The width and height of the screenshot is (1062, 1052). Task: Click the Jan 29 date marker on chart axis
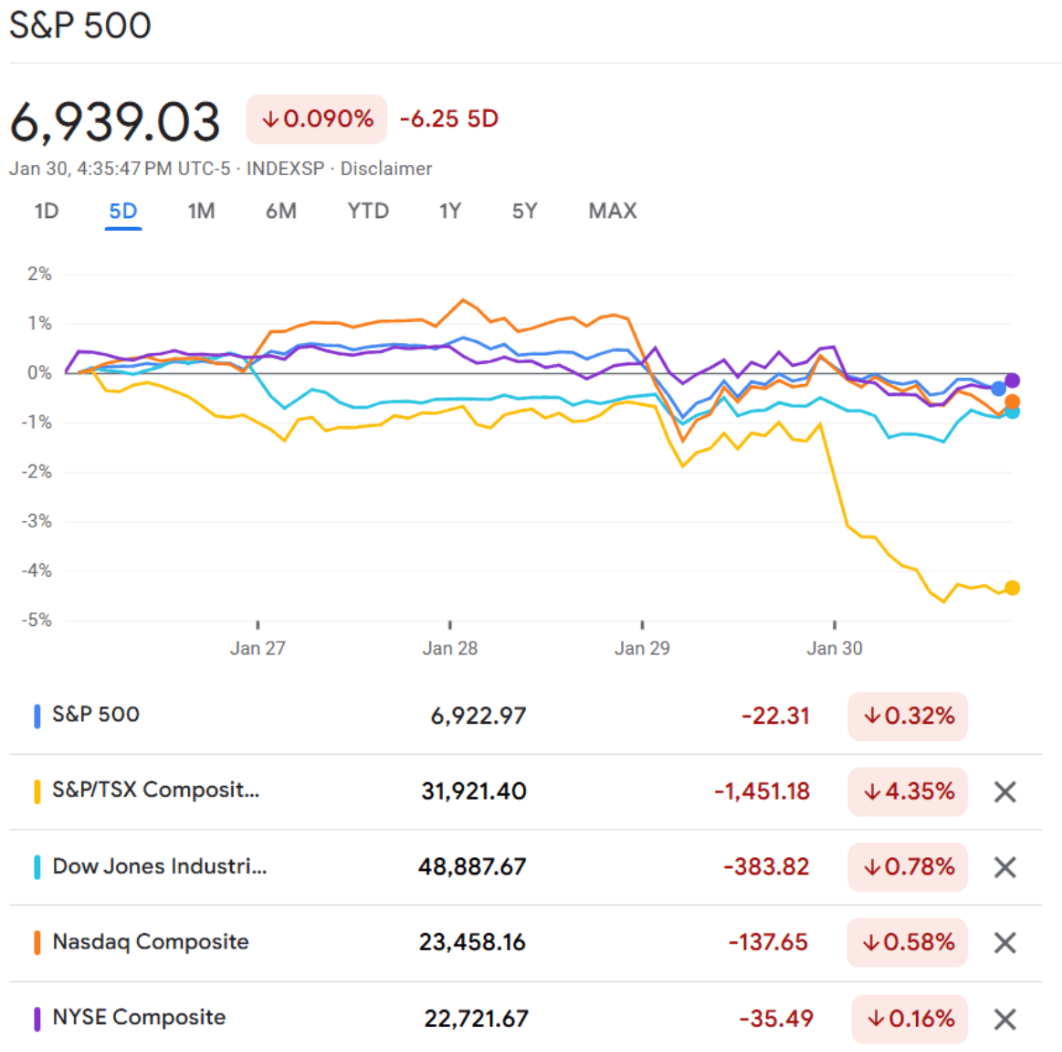643,648
